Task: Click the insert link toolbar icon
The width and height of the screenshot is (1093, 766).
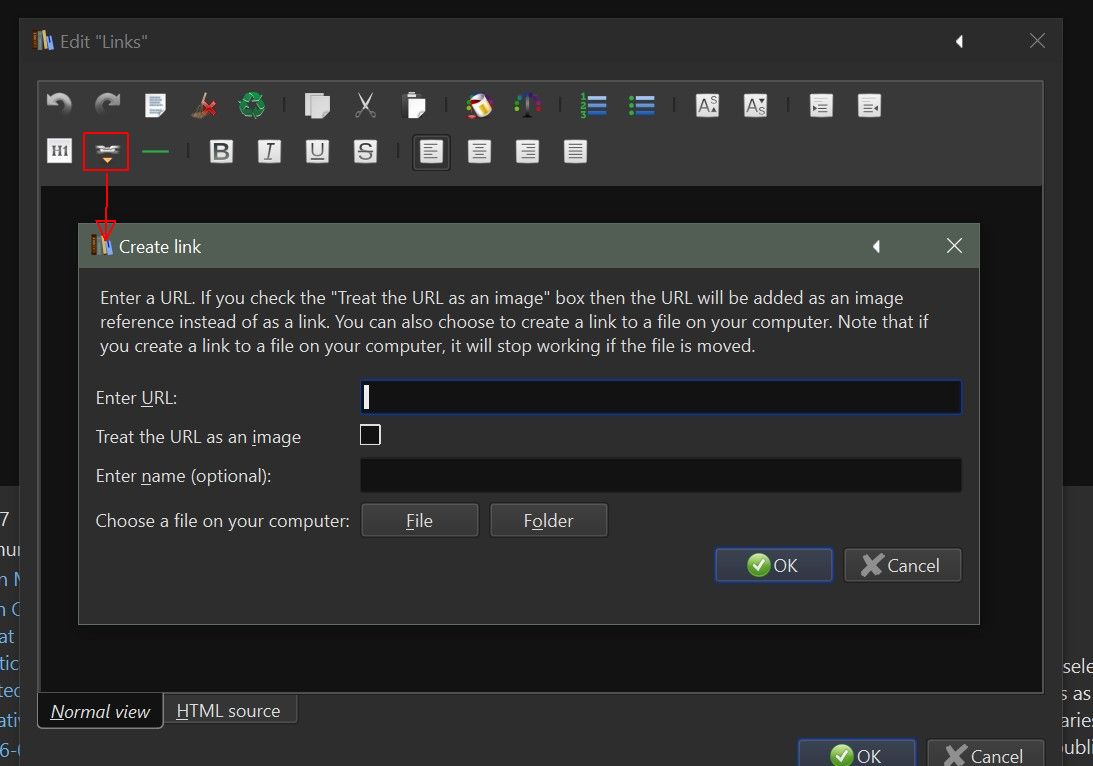Action: click(107, 151)
